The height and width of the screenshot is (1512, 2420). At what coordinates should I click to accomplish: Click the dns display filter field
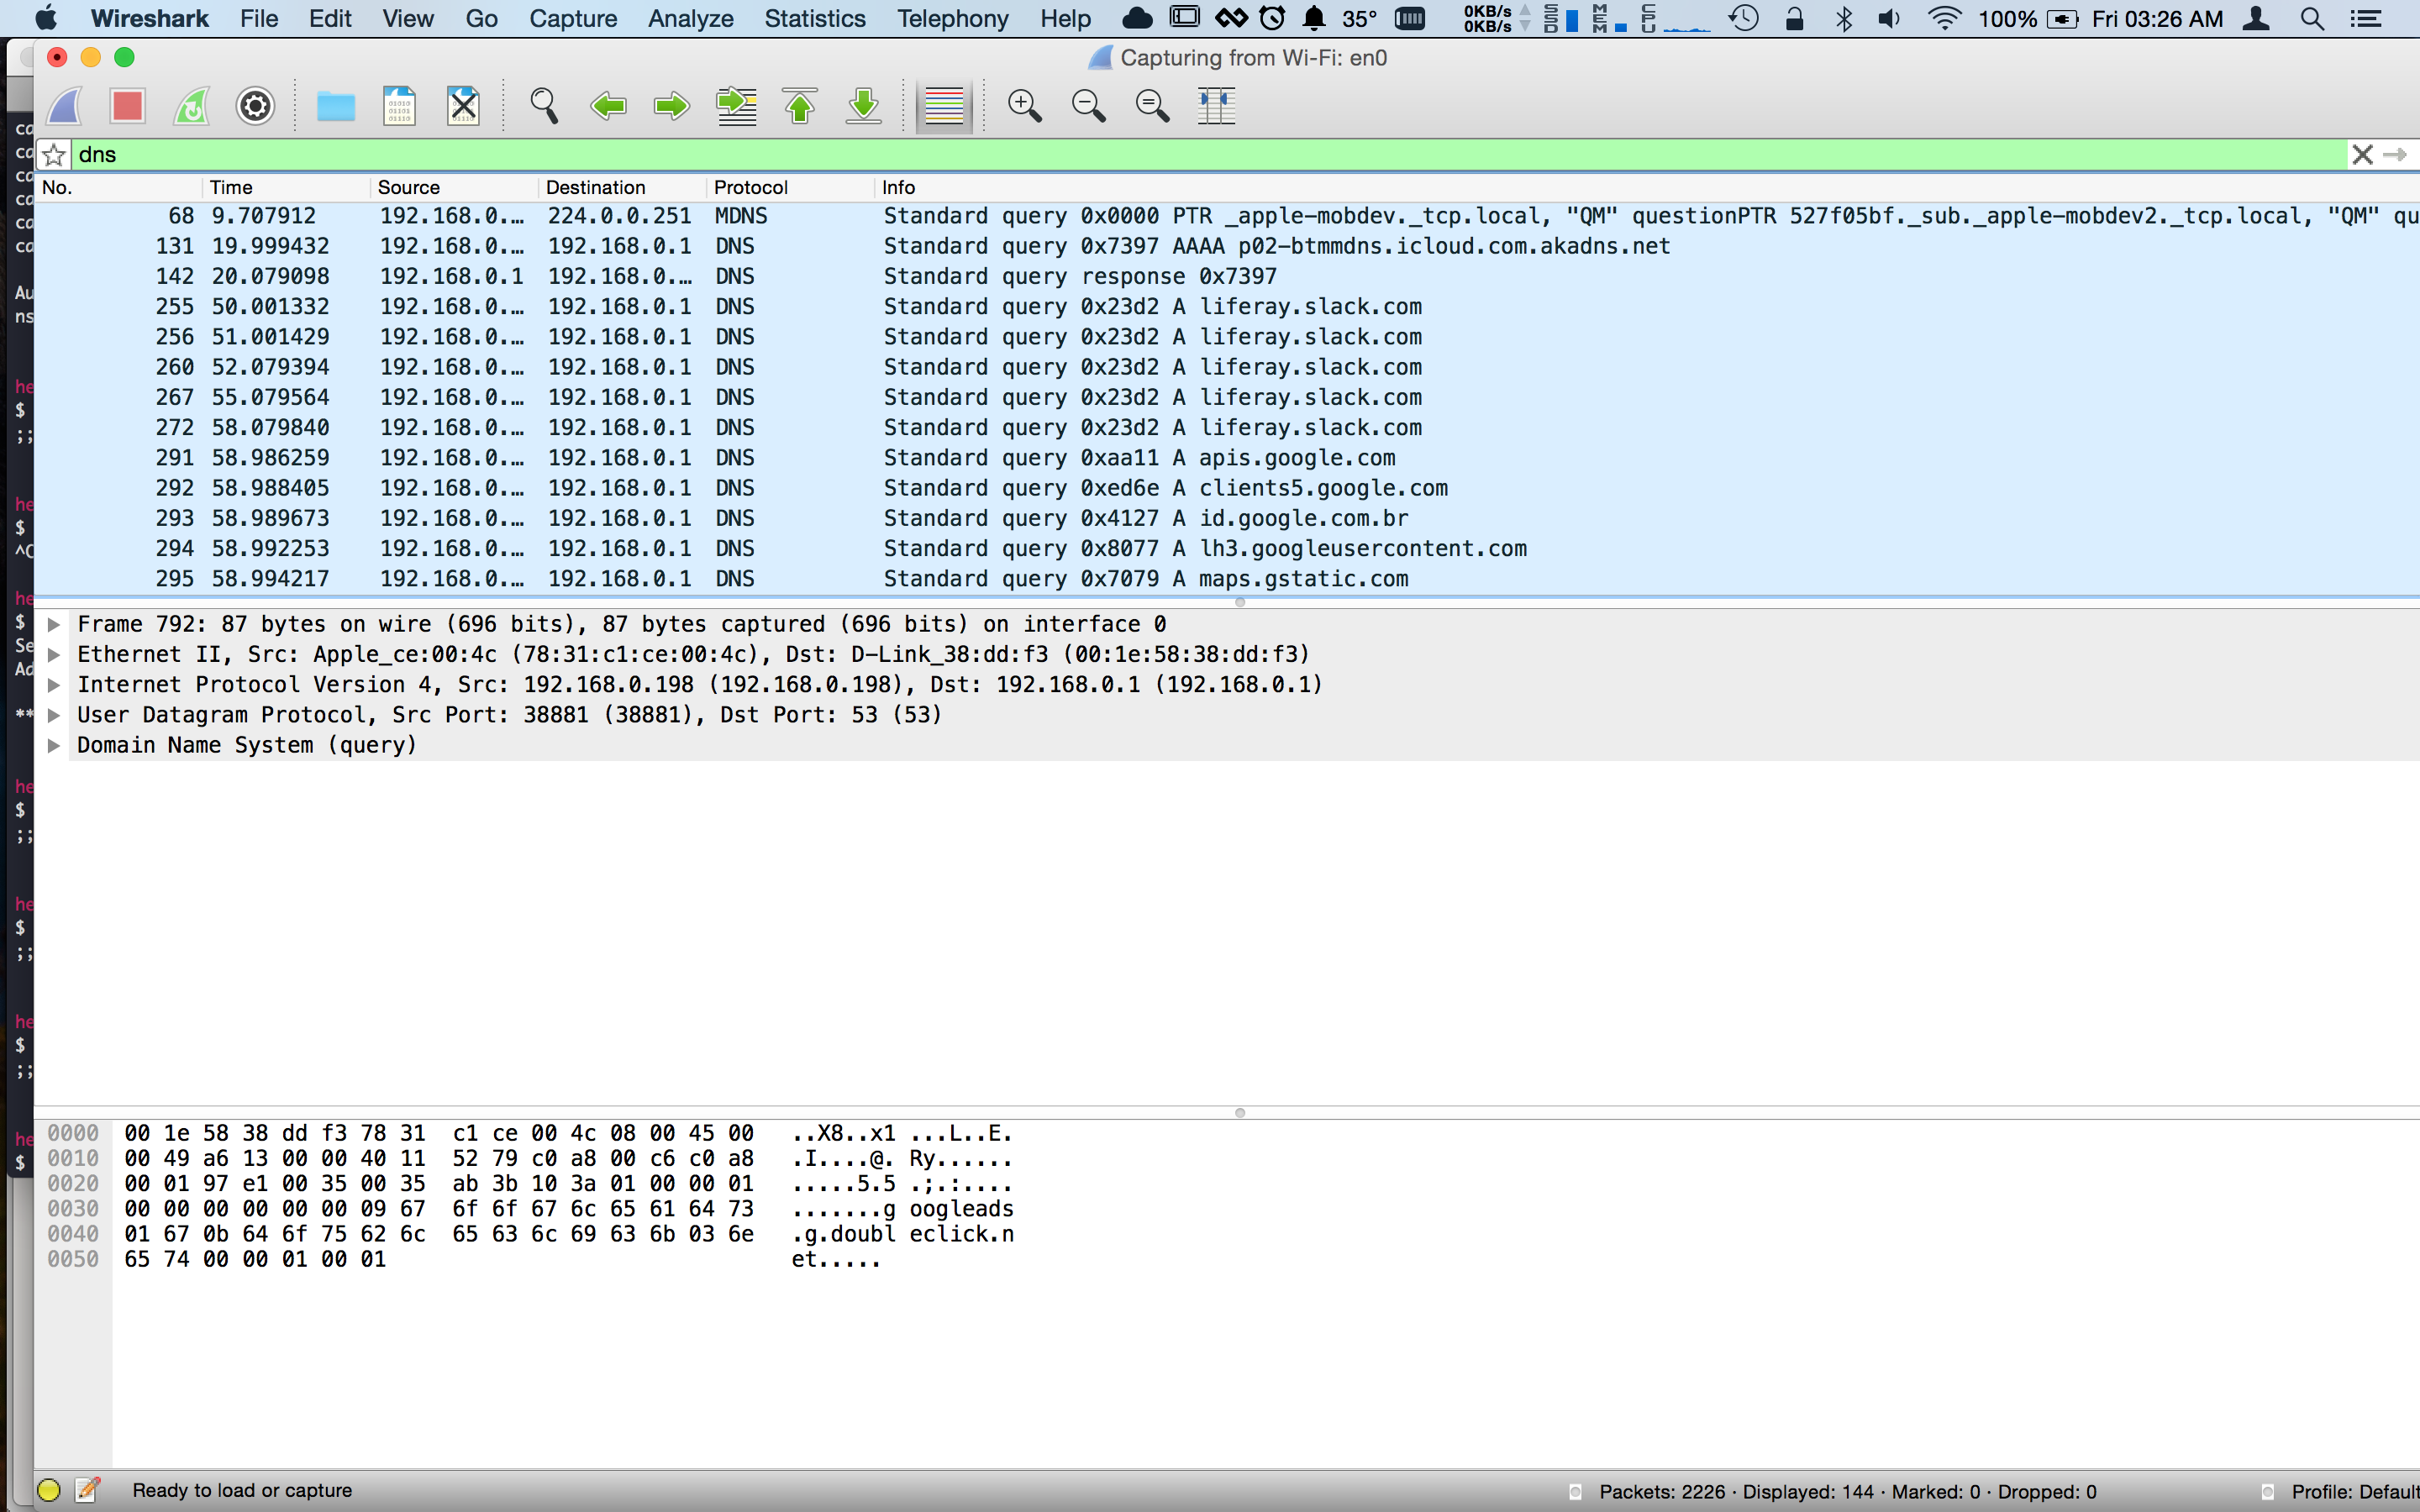click(x=1200, y=155)
